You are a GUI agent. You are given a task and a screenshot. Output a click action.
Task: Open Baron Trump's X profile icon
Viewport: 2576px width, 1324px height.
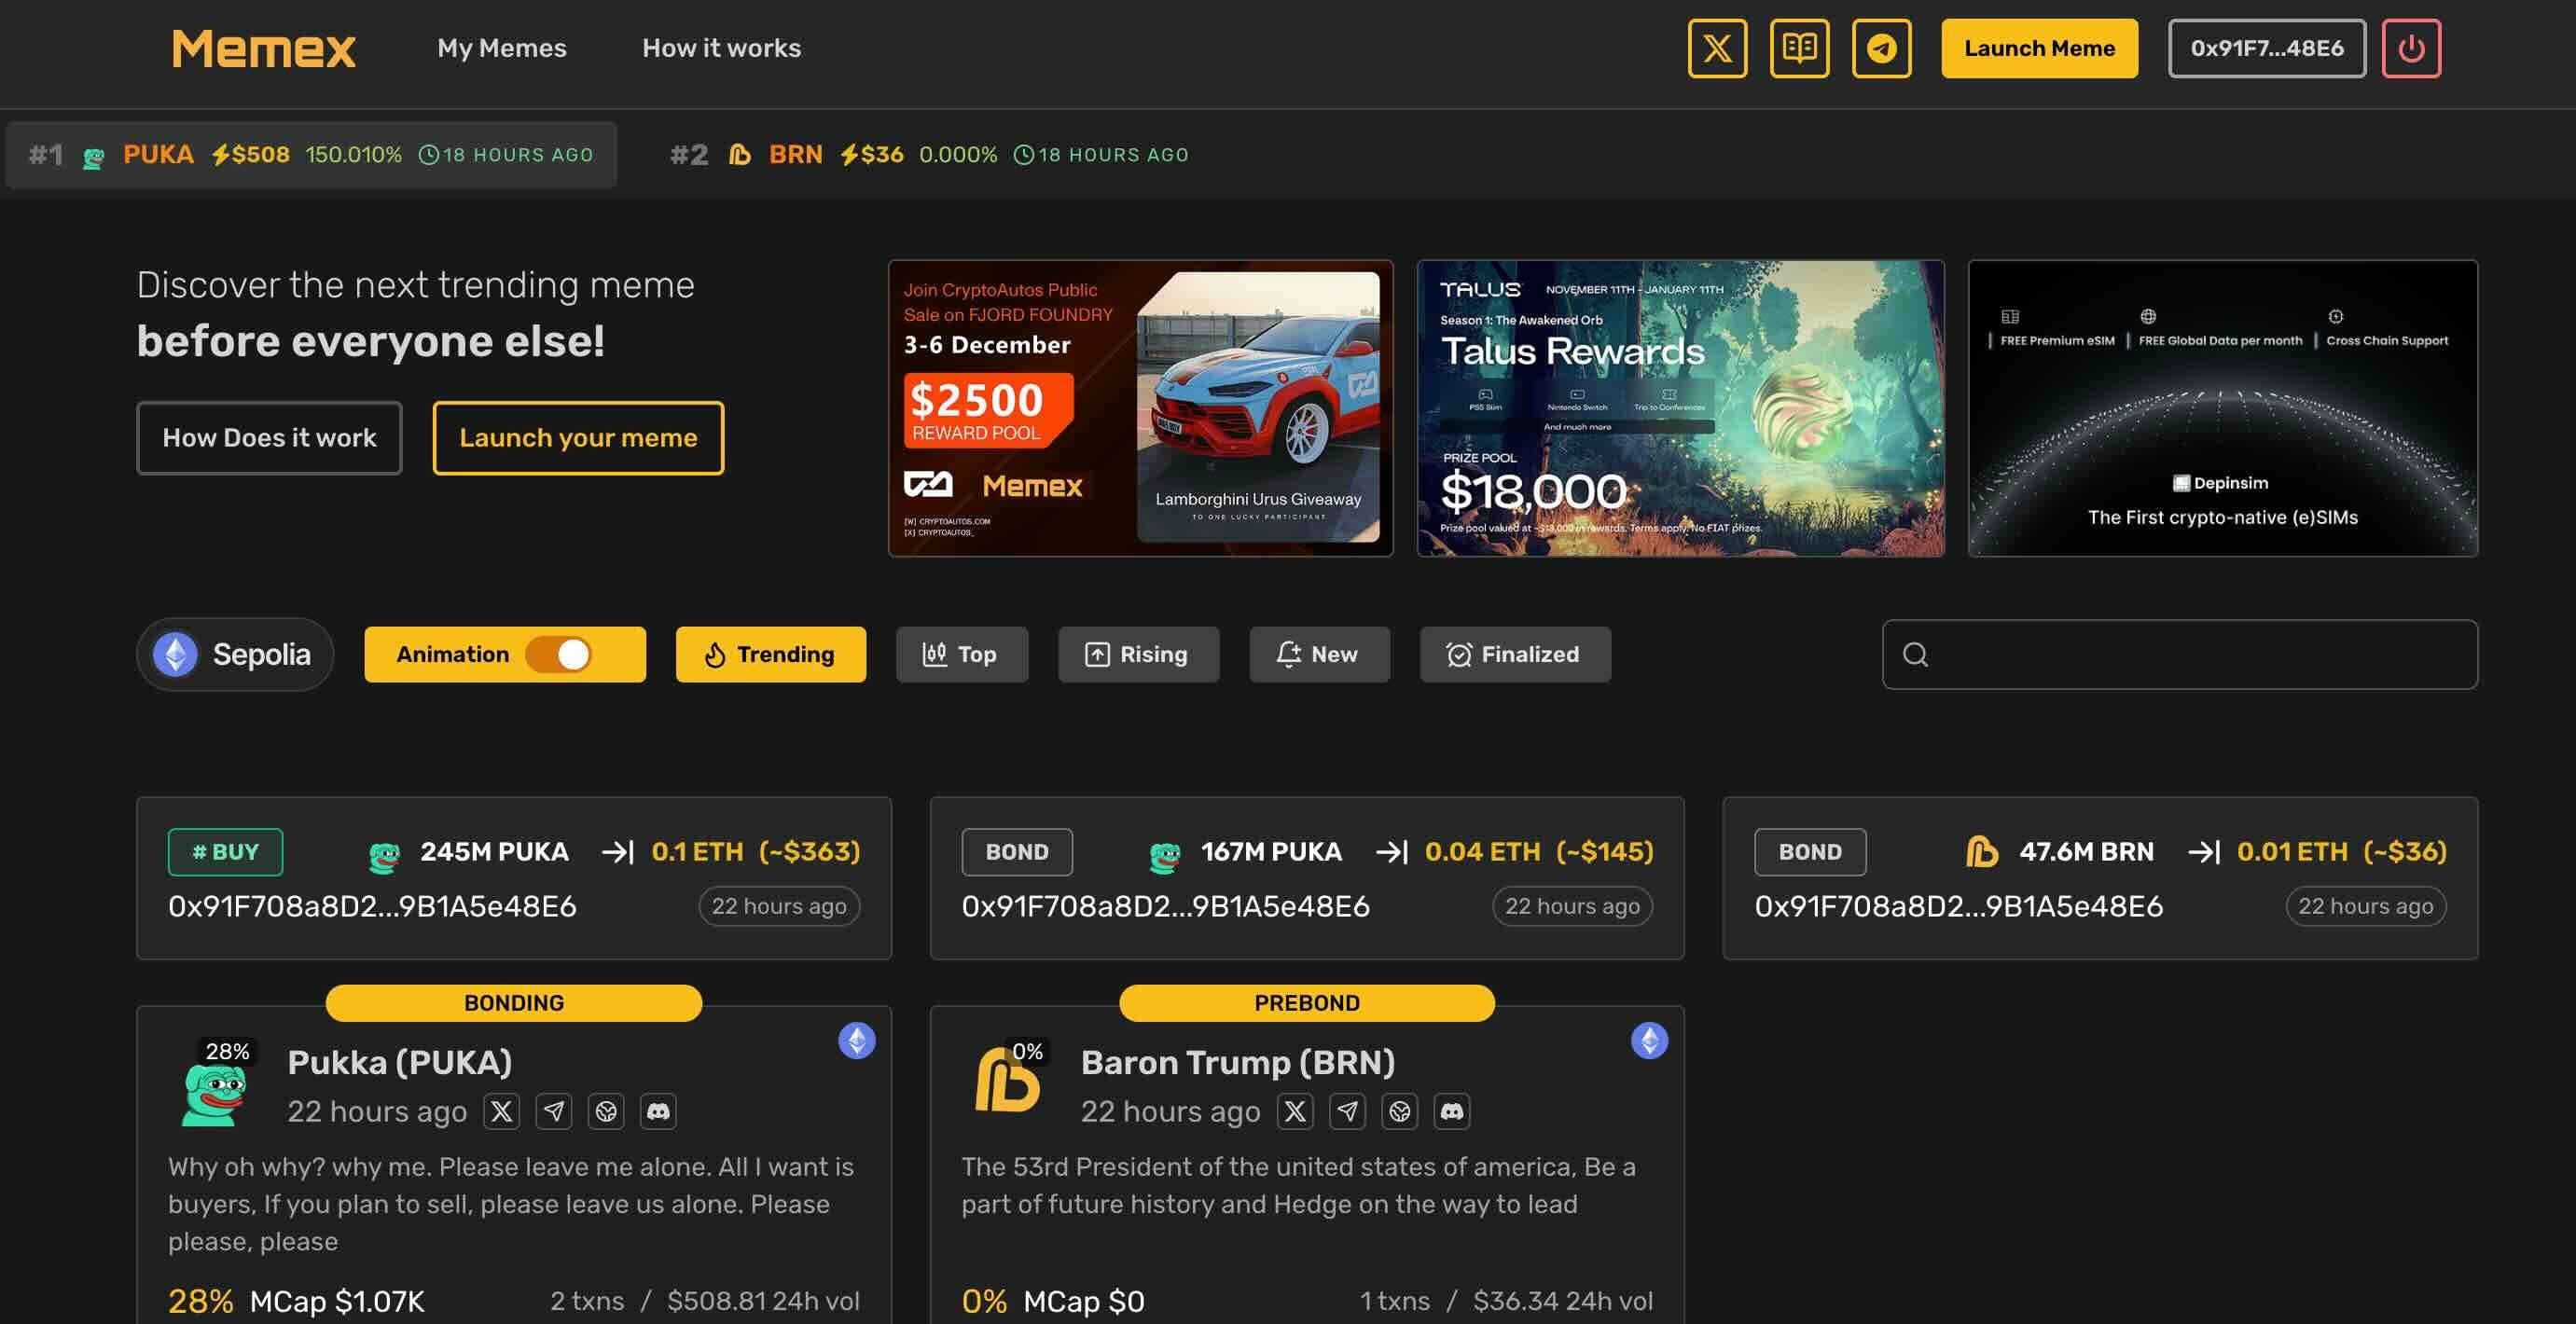(1295, 1111)
